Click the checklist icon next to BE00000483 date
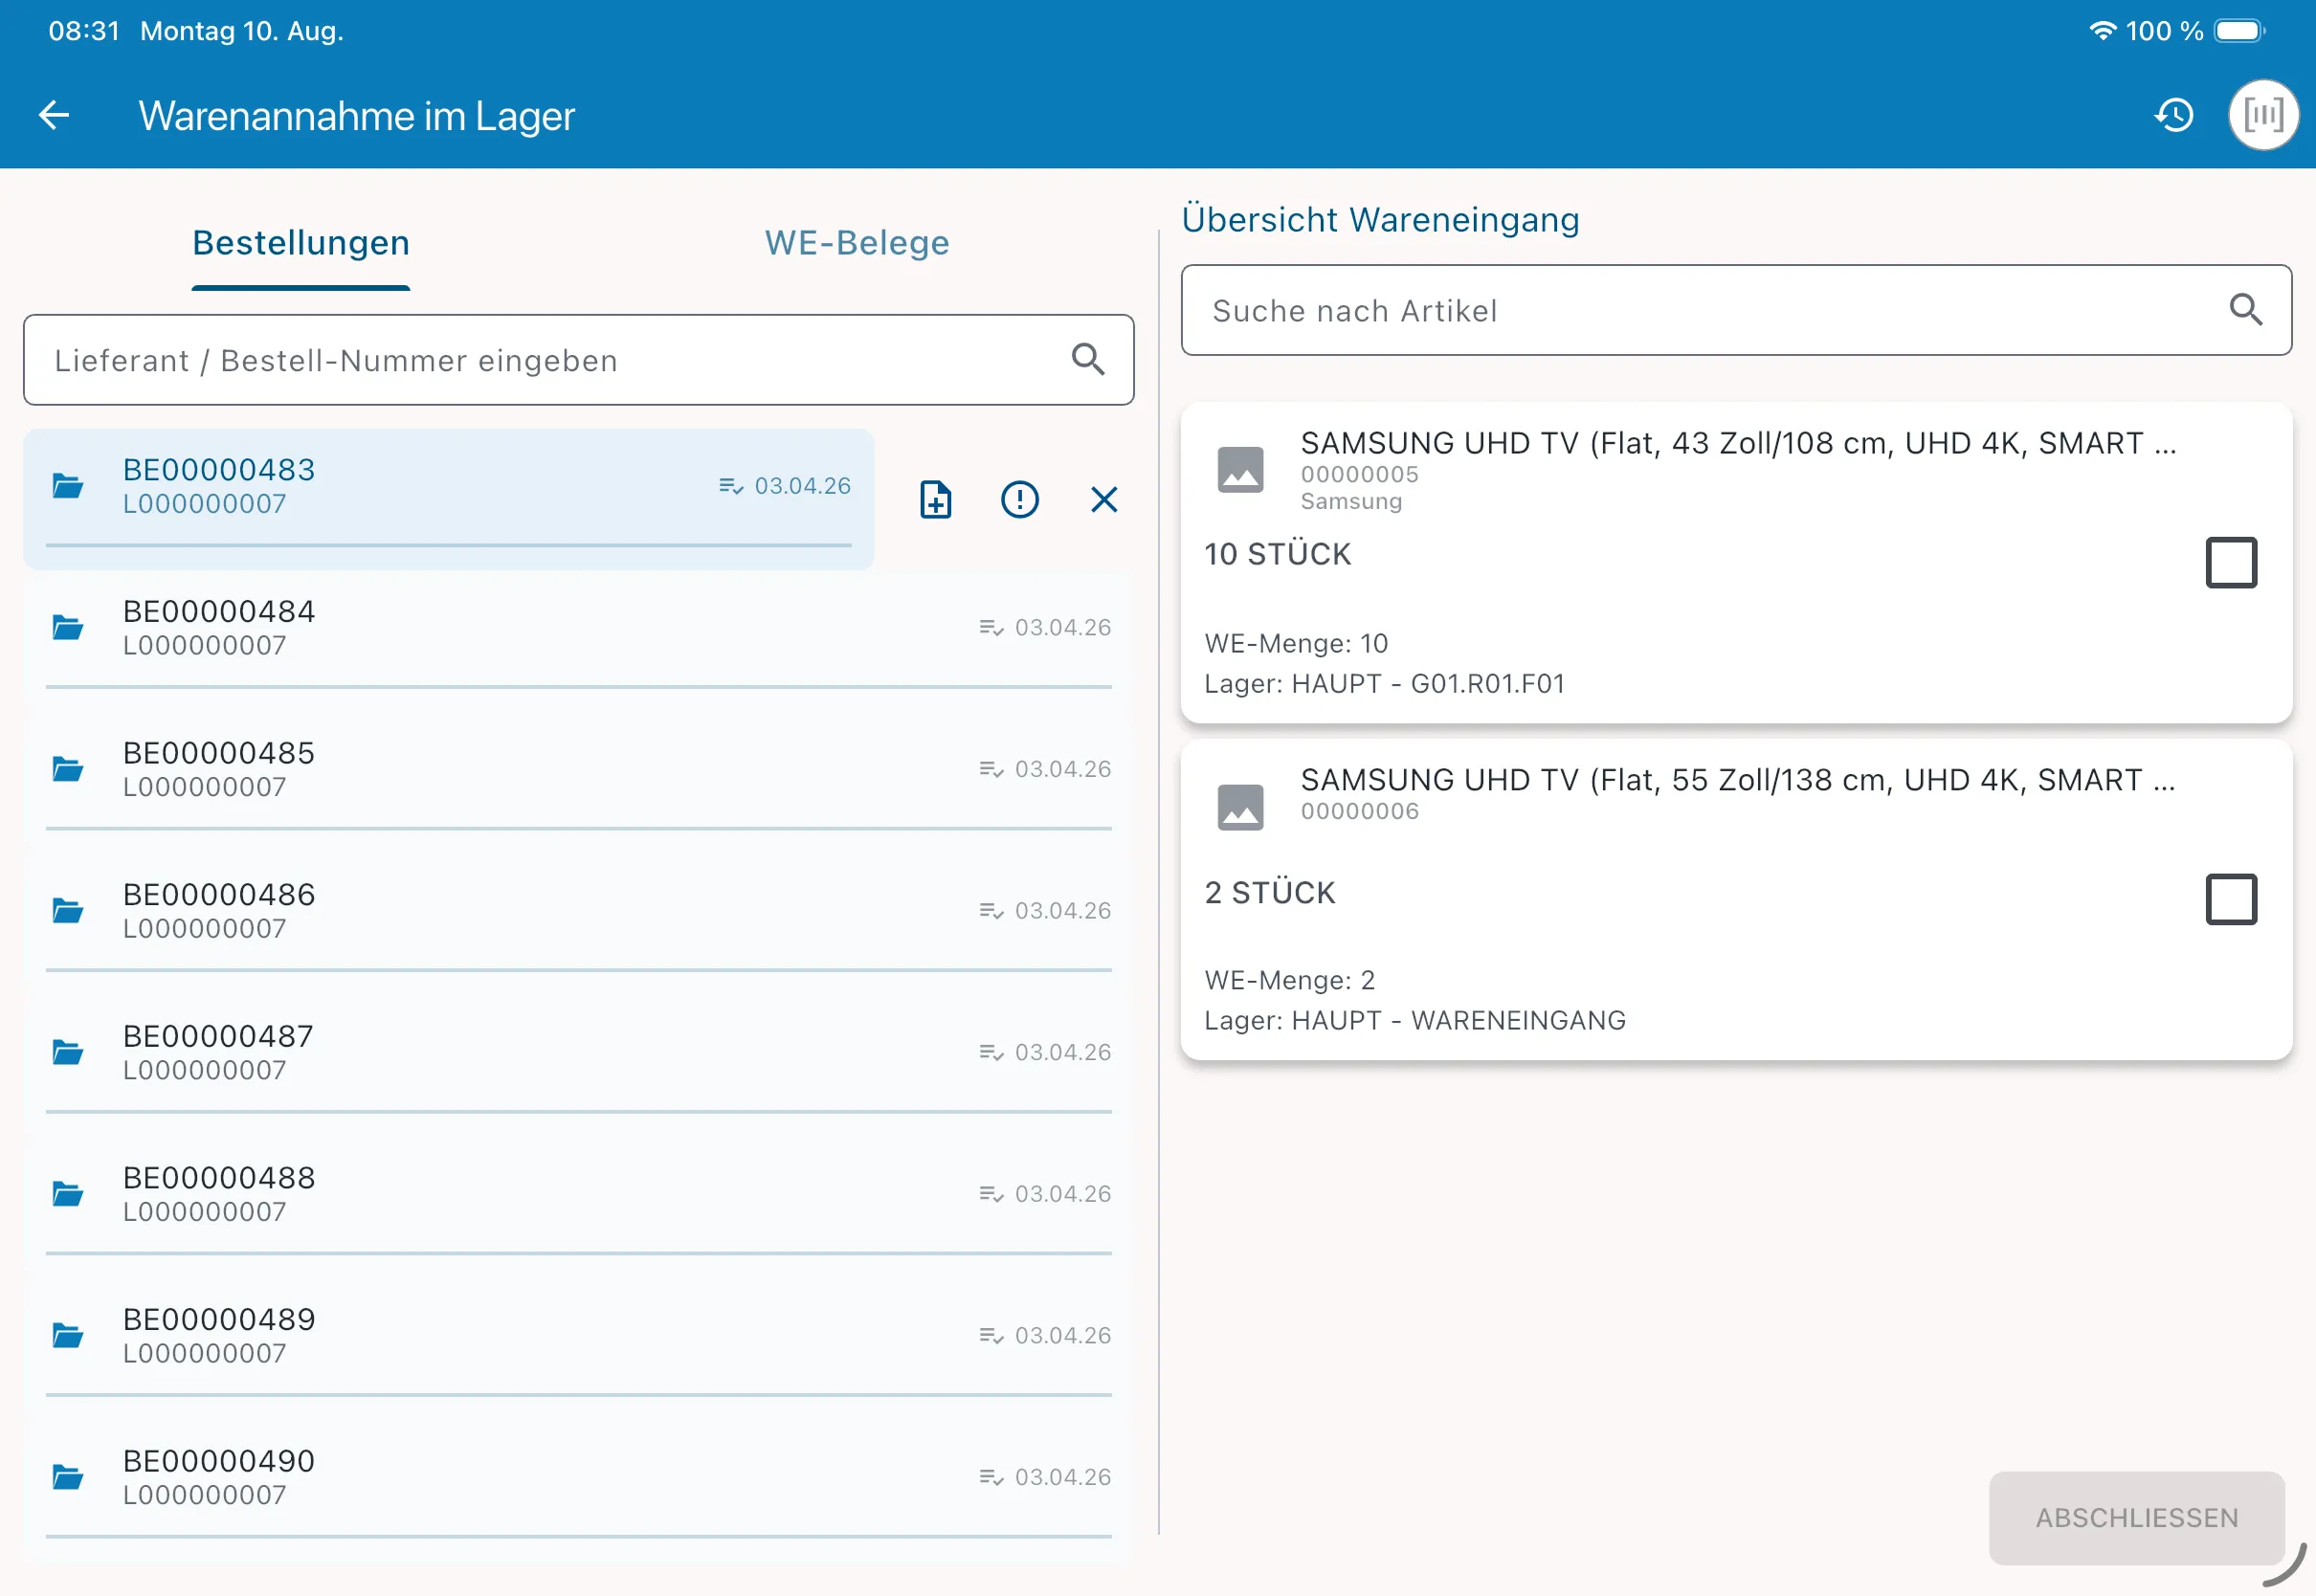Screen dimensions: 2316x1596 pyautogui.click(x=731, y=486)
